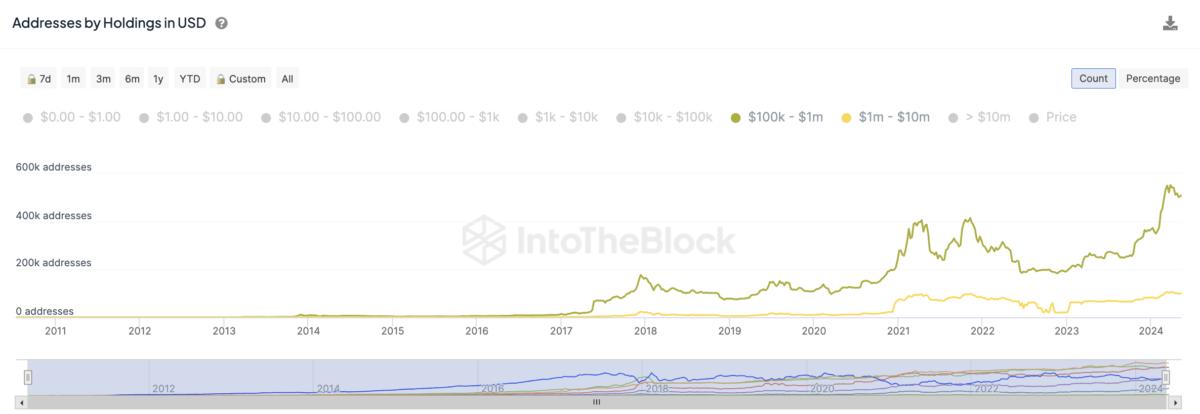This screenshot has height=414, width=1200.
Task: Show All time range data
Action: tap(287, 79)
